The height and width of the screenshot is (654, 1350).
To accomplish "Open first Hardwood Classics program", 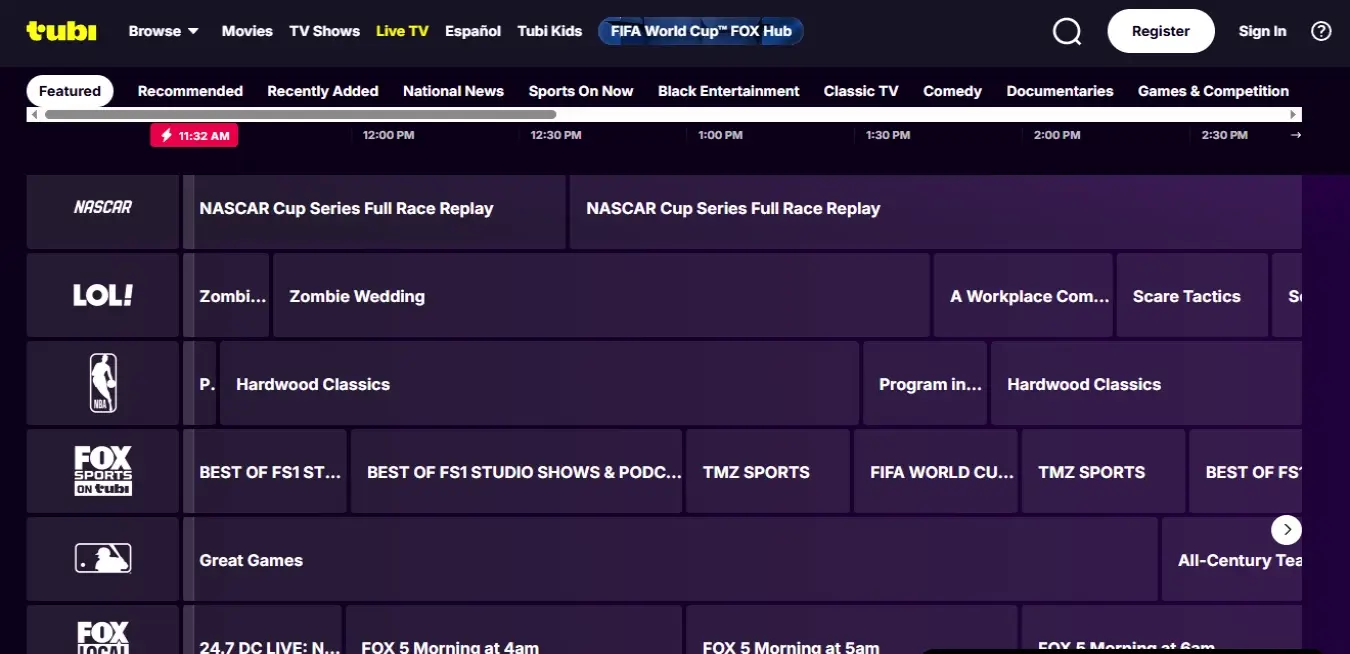I will (539, 383).
